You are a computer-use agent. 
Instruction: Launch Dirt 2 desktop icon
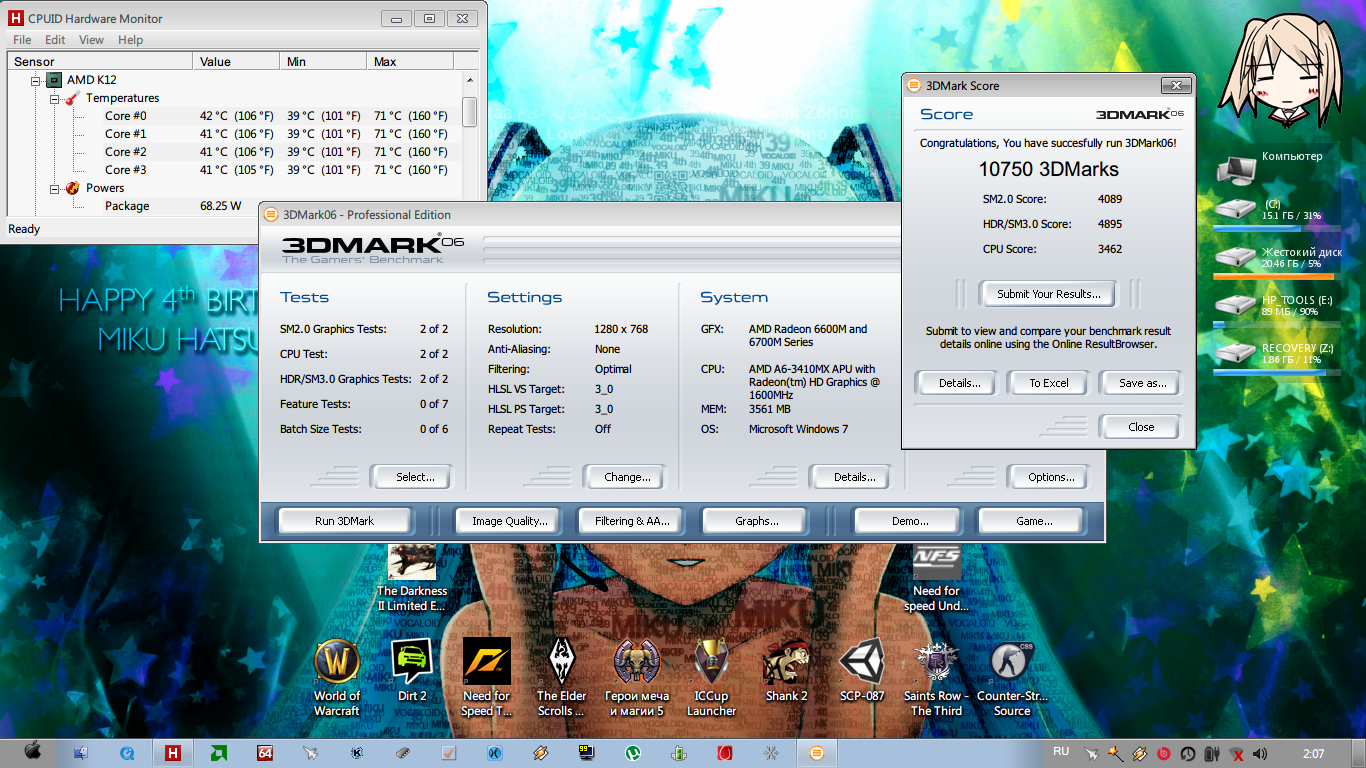[x=412, y=670]
